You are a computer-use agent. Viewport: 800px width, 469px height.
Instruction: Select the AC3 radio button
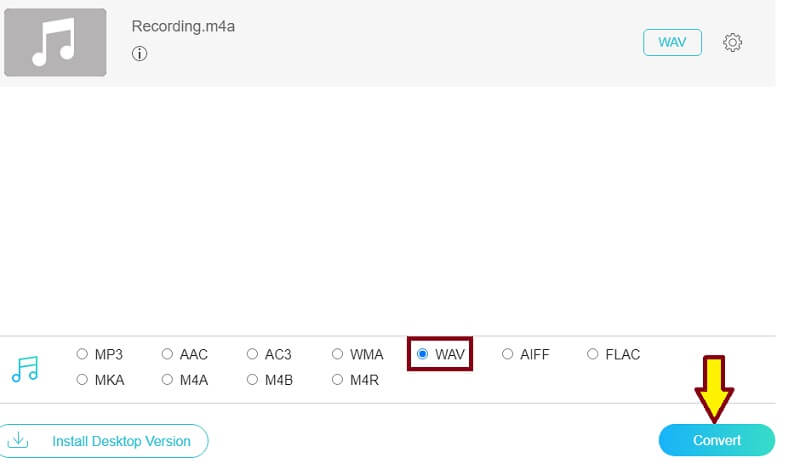point(252,354)
